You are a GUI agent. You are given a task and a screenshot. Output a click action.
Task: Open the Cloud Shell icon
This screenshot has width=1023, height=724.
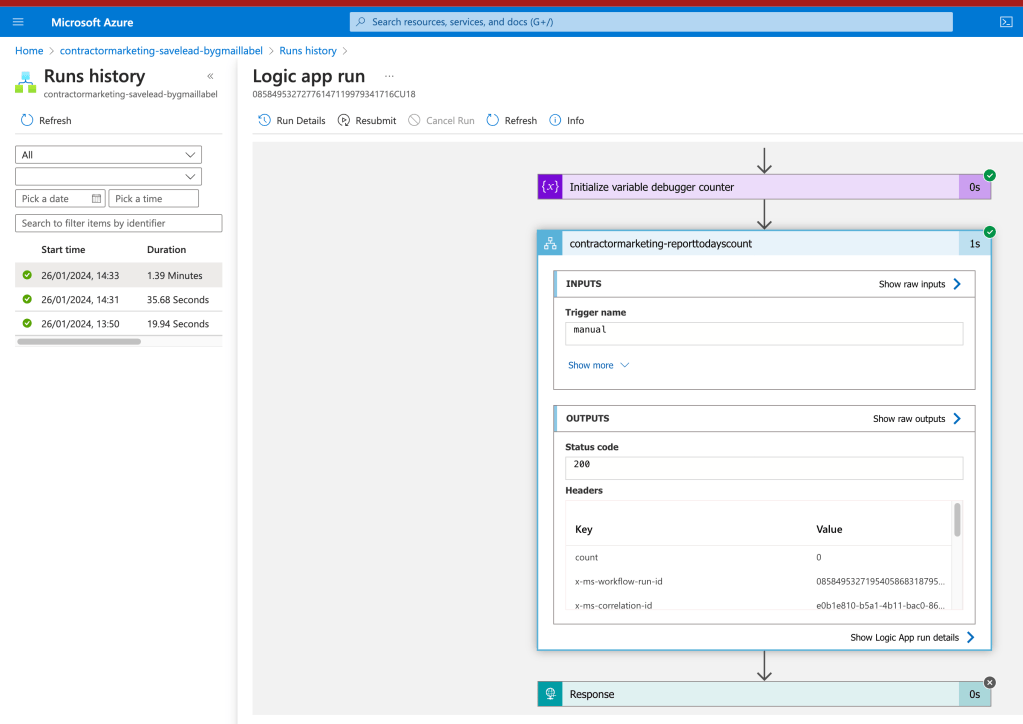[x=1006, y=22]
